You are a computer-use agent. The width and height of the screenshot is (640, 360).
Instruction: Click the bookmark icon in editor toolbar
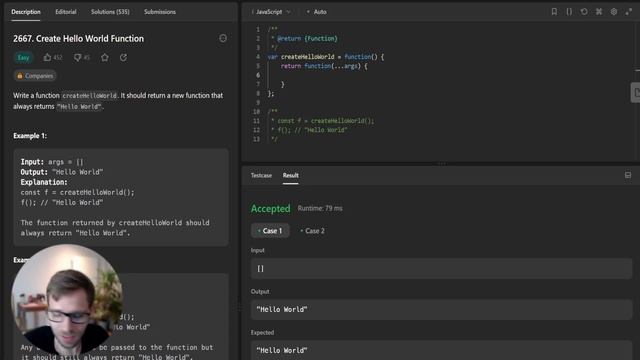[x=554, y=12]
